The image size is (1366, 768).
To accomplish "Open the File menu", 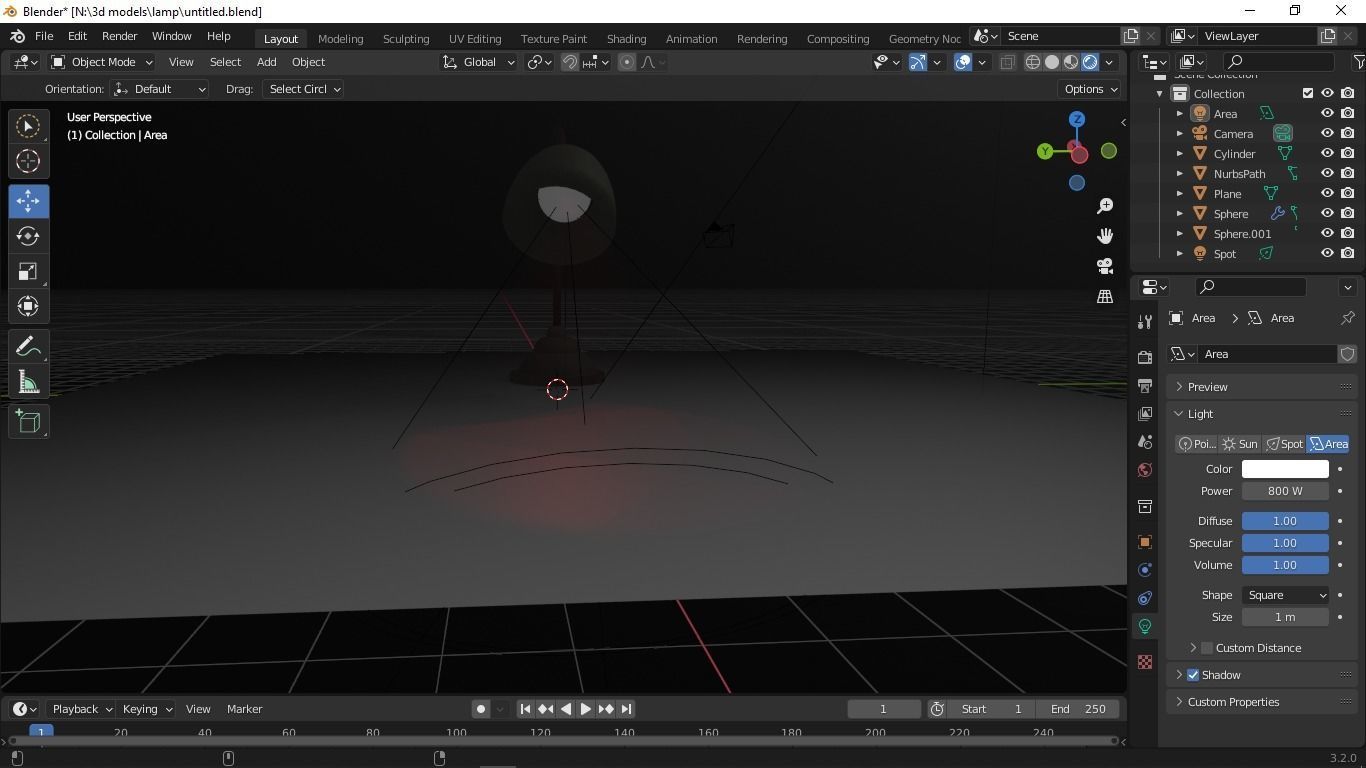I will 44,36.
